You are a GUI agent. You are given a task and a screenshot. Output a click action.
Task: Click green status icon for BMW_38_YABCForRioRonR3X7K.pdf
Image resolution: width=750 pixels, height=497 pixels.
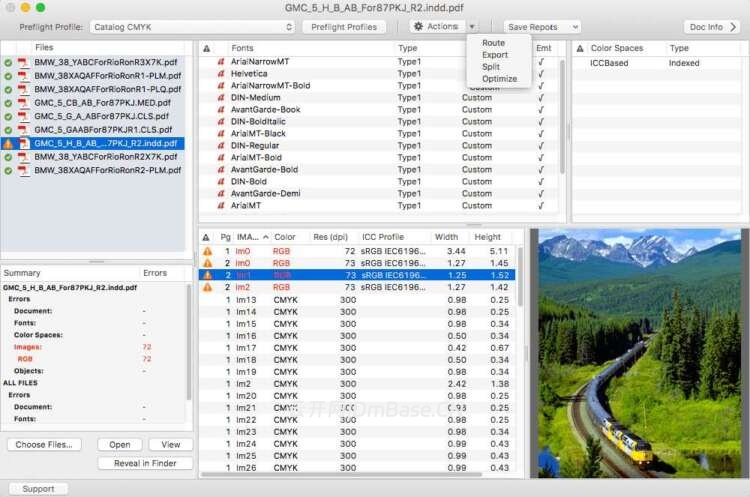tap(8, 63)
